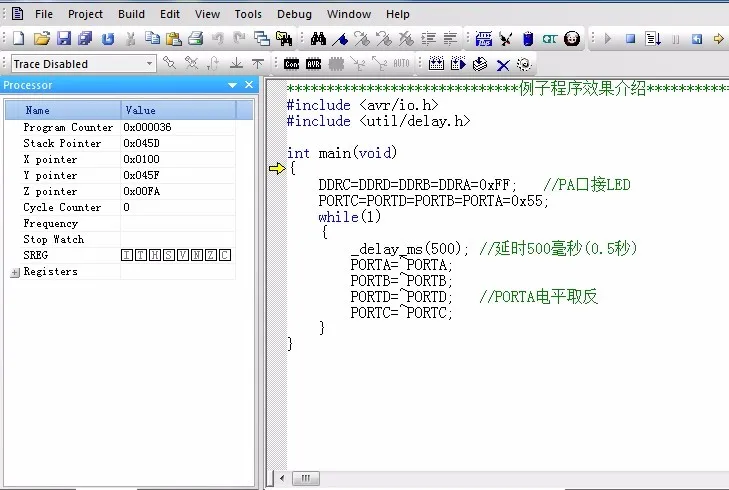Click the blue reset arrow icon
The width and height of the screenshot is (729, 490).
(x=696, y=39)
